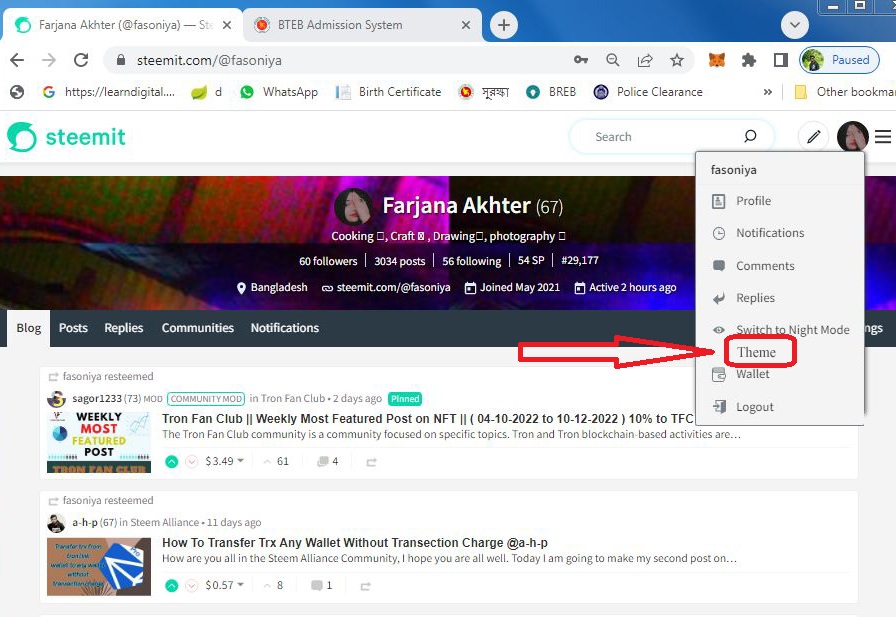Click the browser back arrow
This screenshot has height=617, width=896.
tap(17, 60)
